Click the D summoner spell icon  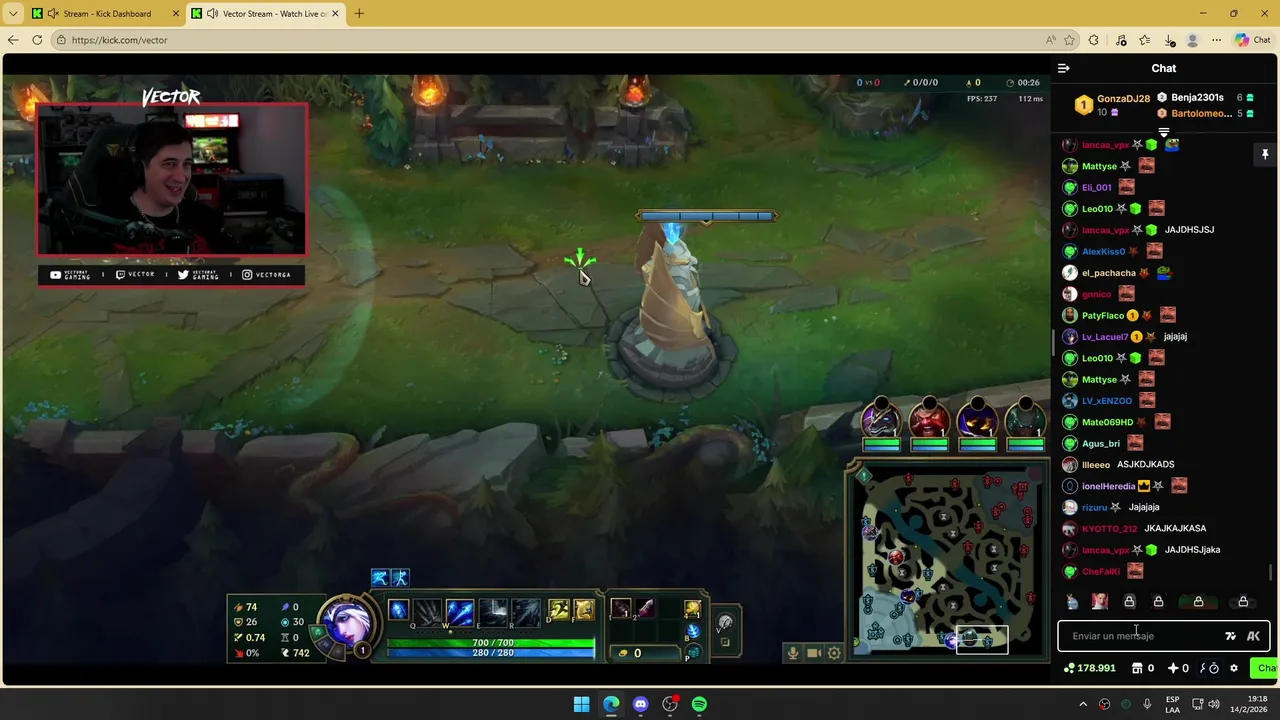click(558, 609)
